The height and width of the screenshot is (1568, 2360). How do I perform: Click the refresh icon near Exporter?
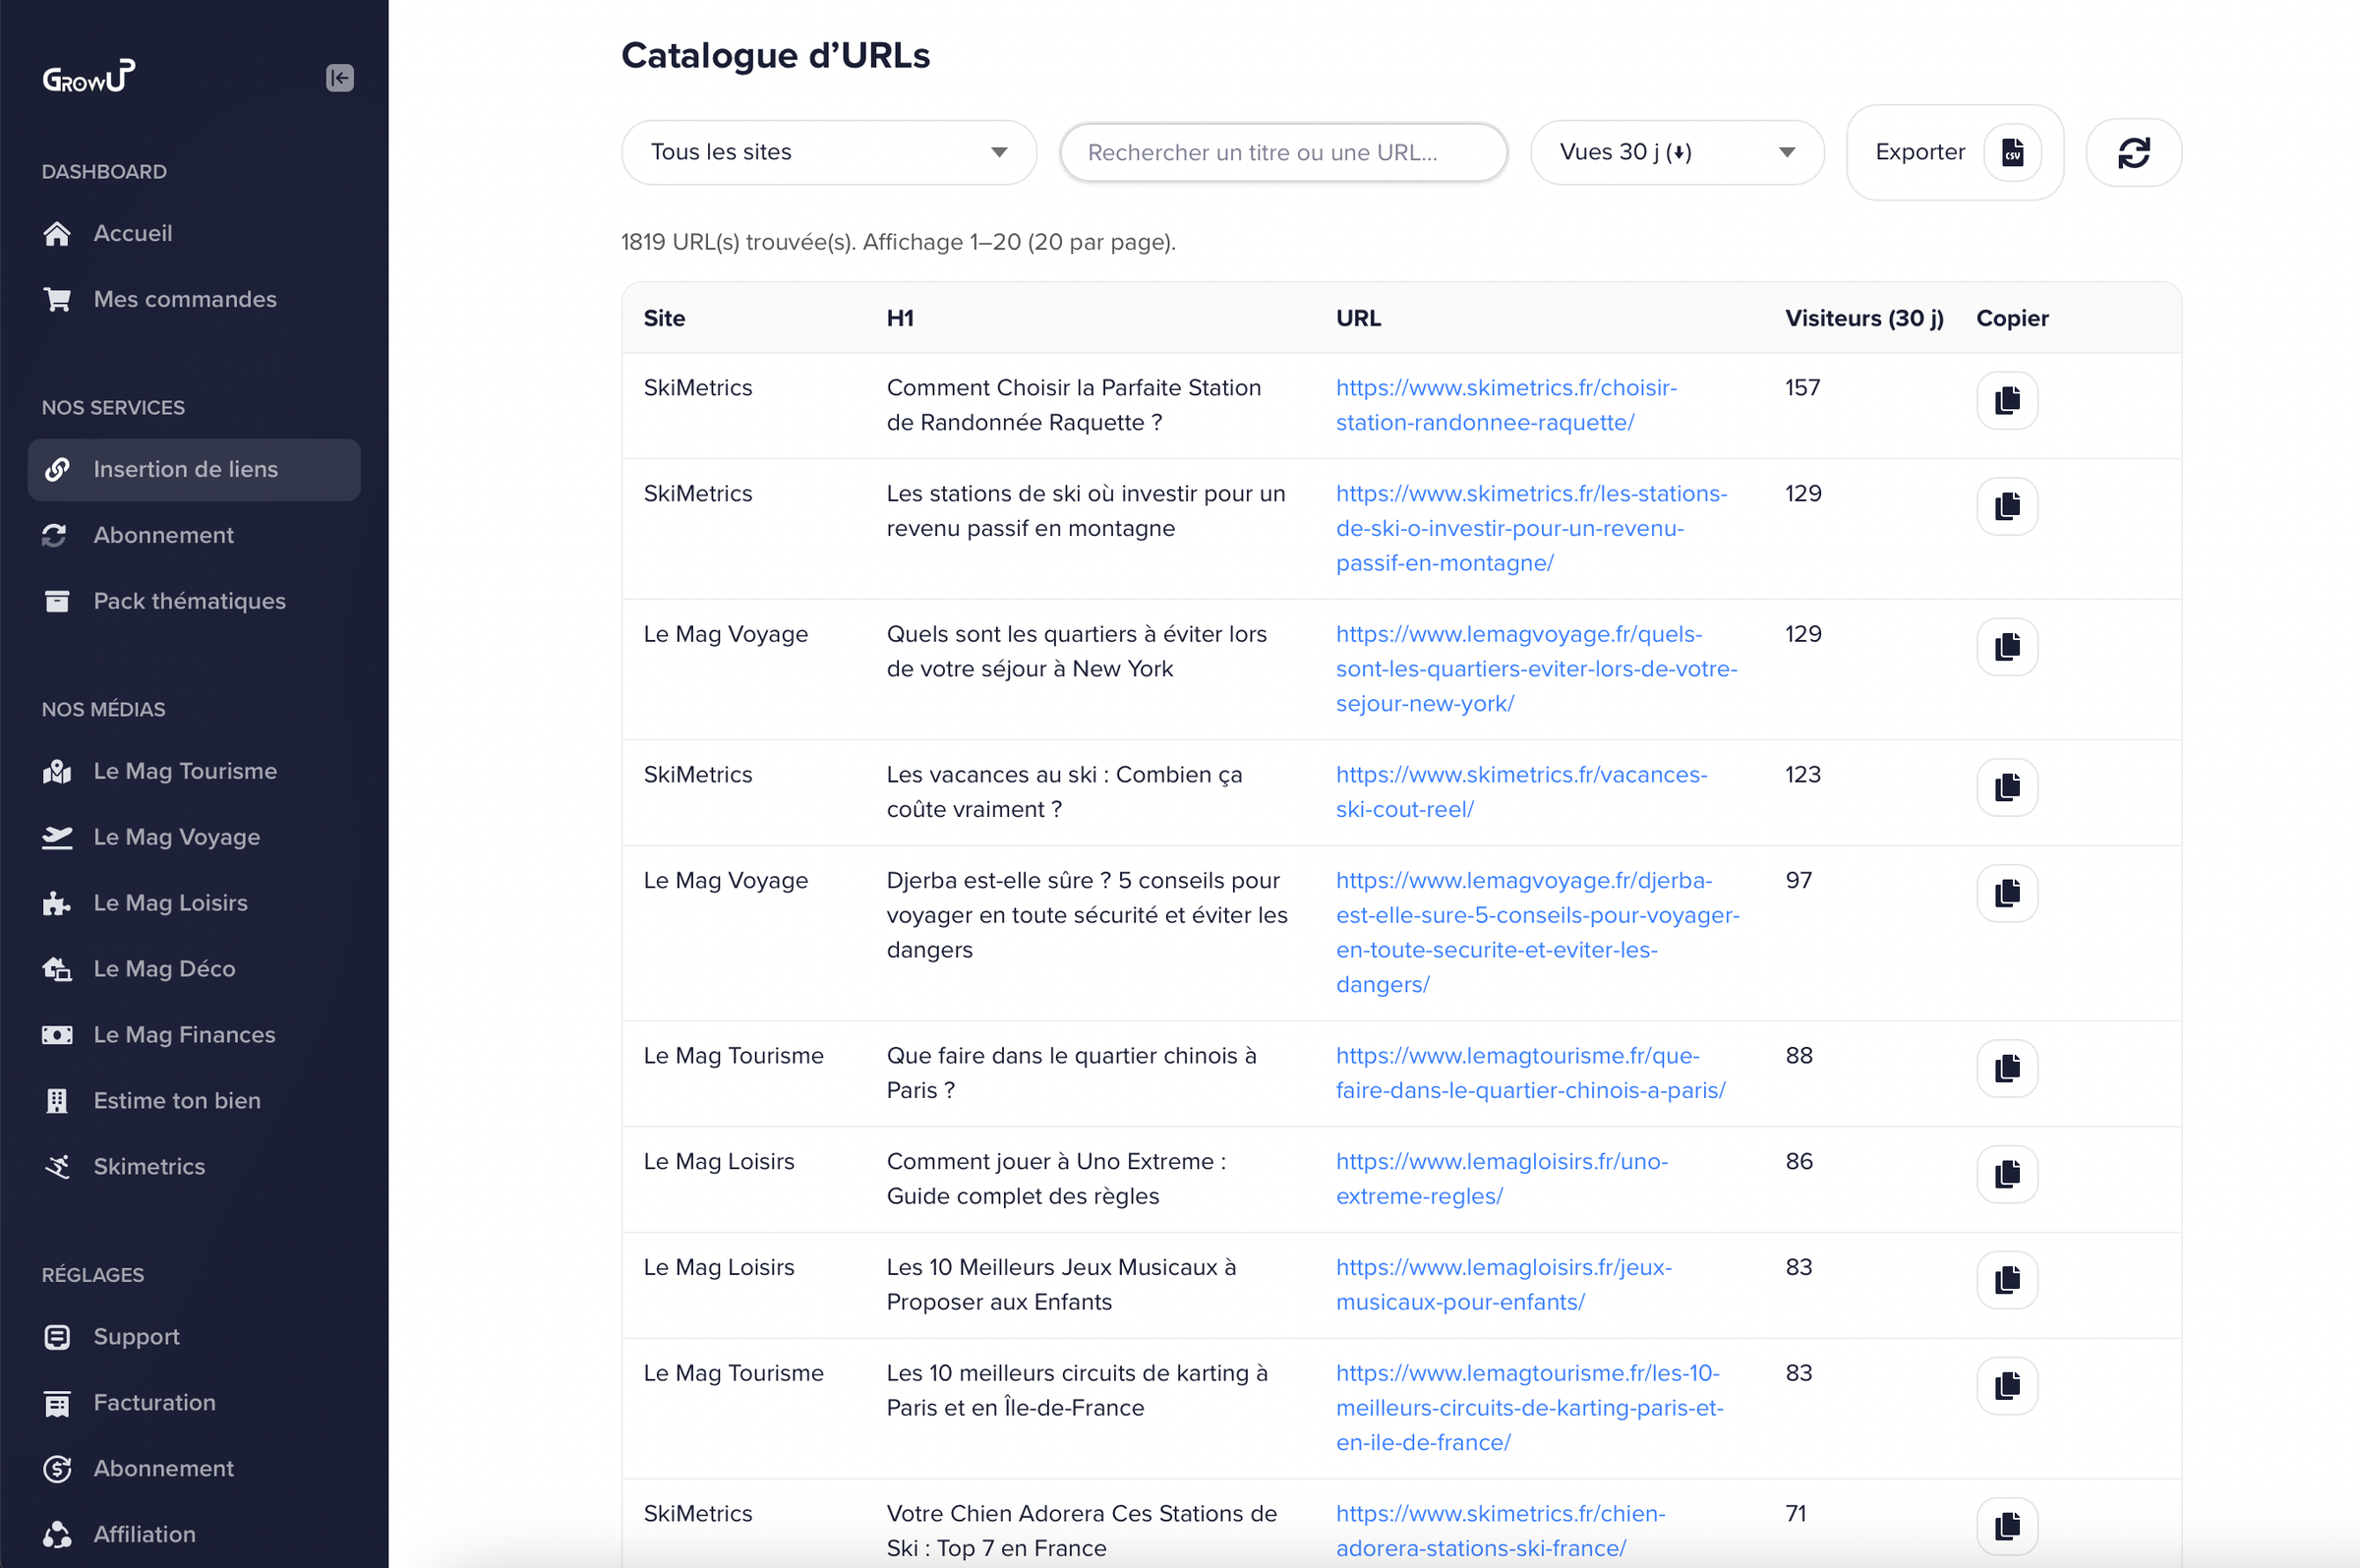pos(2134,152)
